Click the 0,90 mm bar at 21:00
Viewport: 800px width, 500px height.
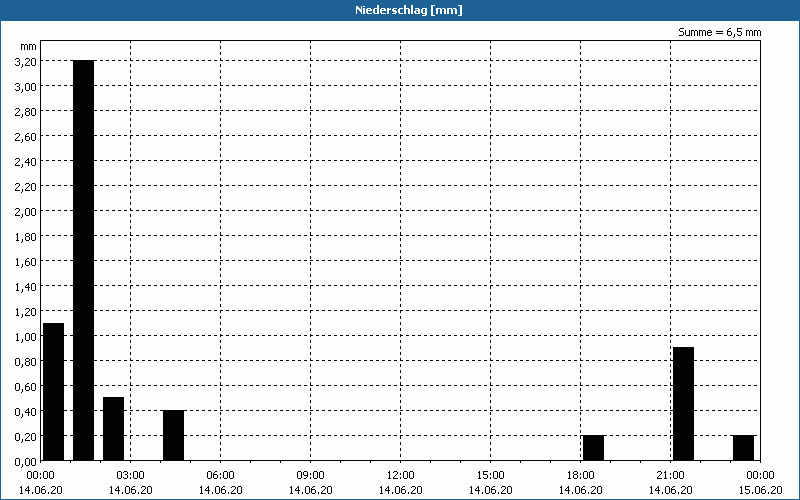coord(684,404)
